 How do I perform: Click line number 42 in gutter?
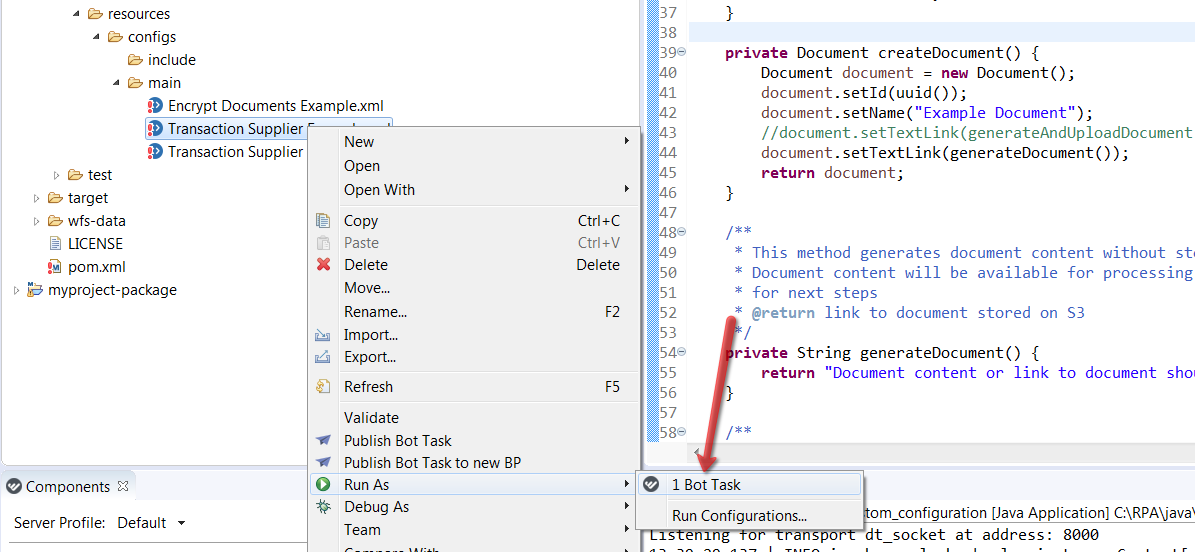pos(667,113)
